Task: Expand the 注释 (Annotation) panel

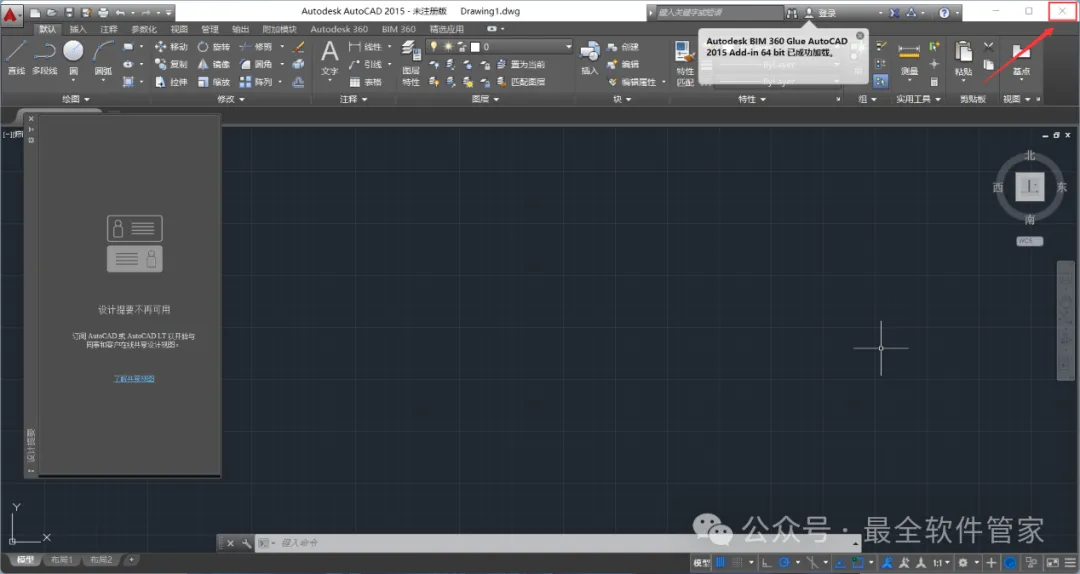Action: point(353,99)
